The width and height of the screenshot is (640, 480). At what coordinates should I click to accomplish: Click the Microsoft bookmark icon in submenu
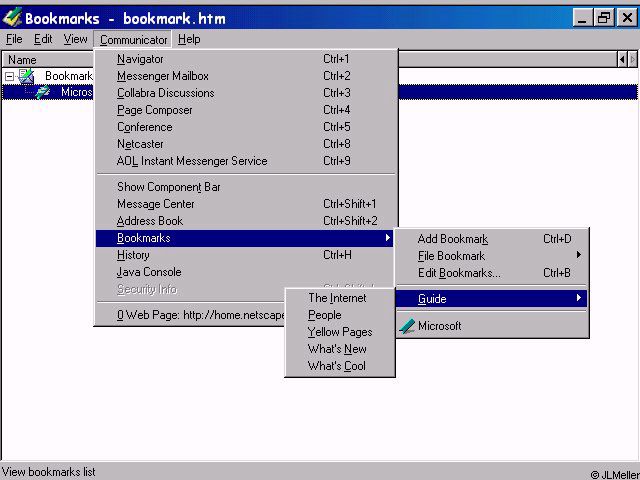coord(407,326)
